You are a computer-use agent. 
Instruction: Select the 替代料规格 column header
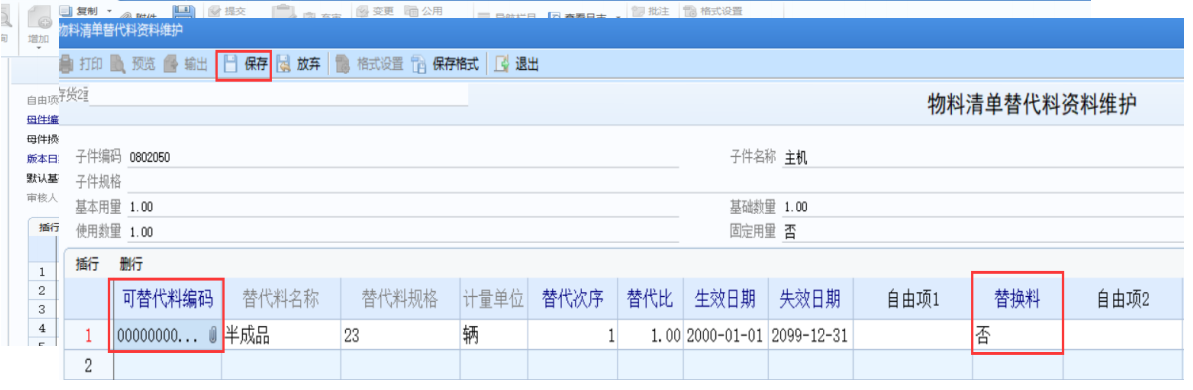[400, 300]
